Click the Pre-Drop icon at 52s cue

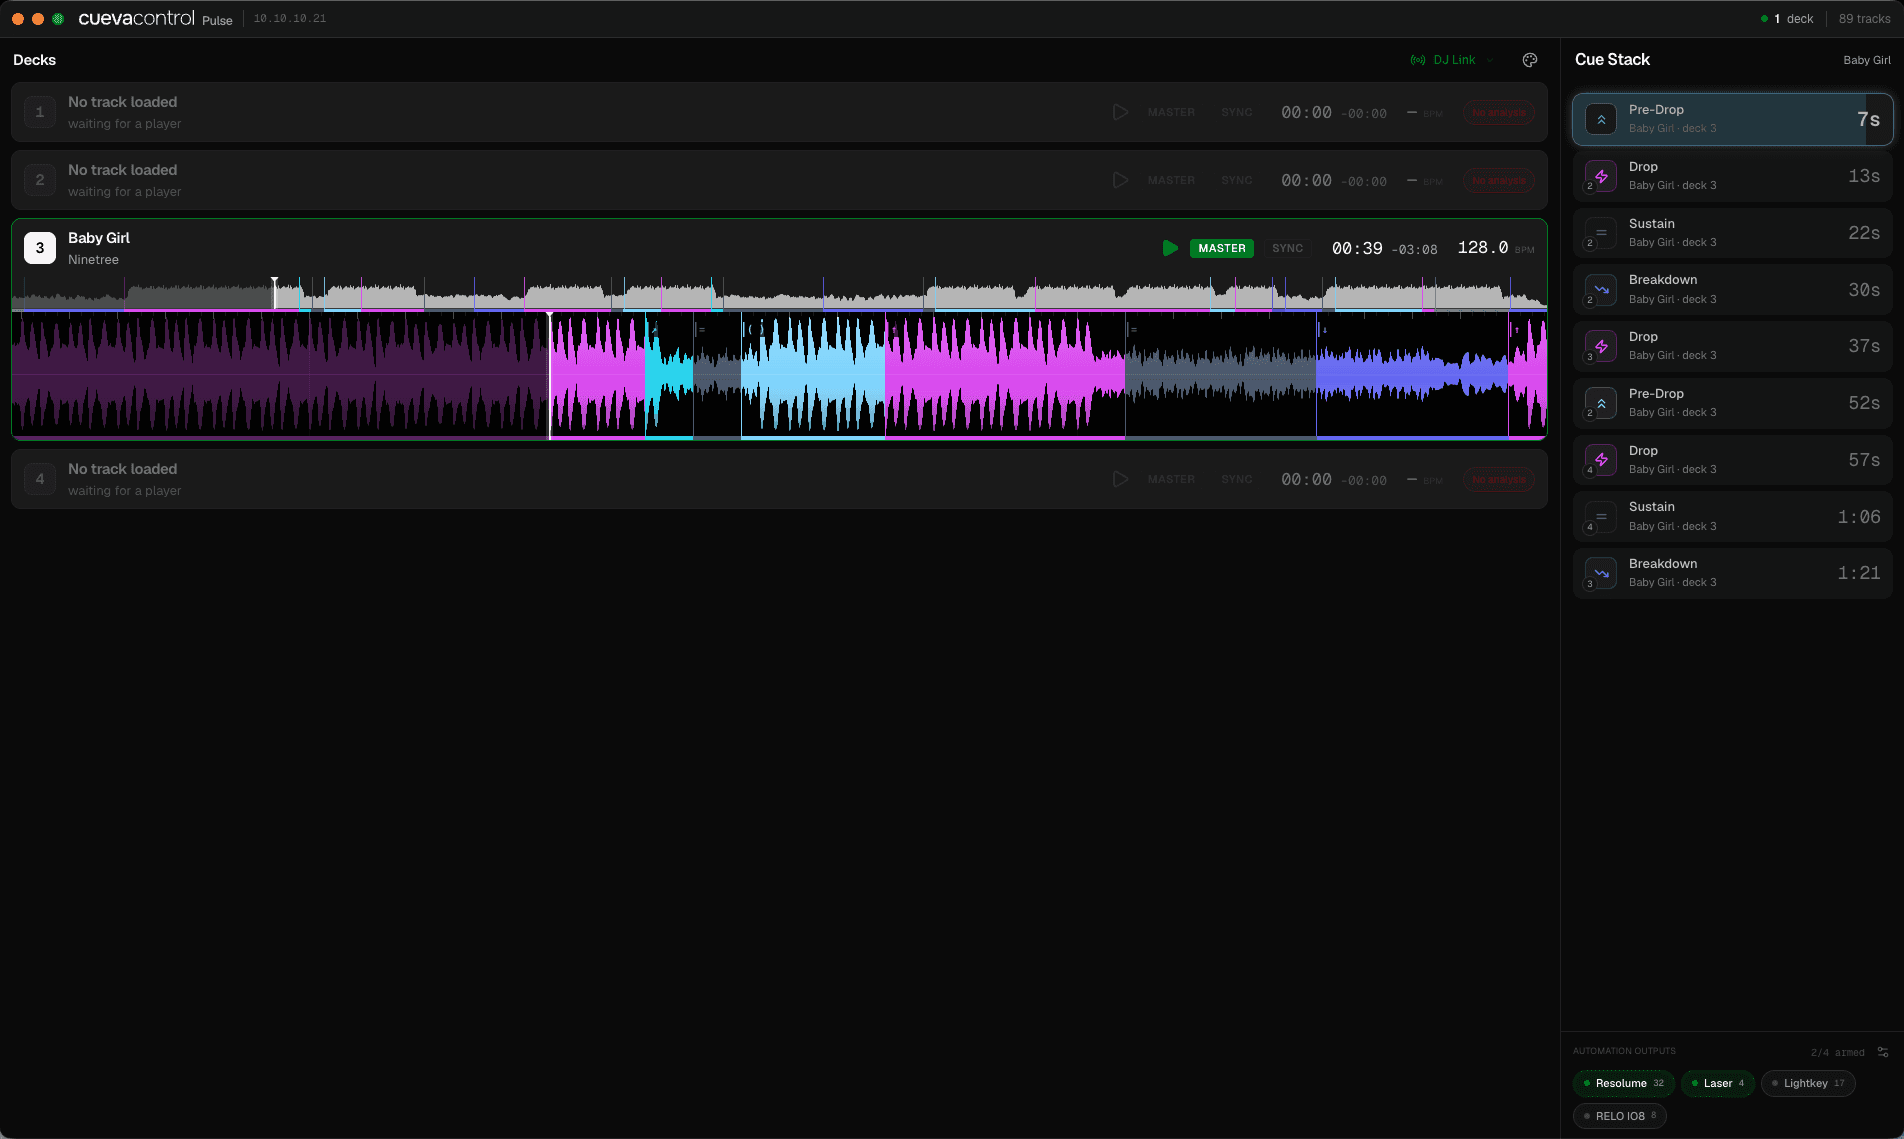[1601, 403]
